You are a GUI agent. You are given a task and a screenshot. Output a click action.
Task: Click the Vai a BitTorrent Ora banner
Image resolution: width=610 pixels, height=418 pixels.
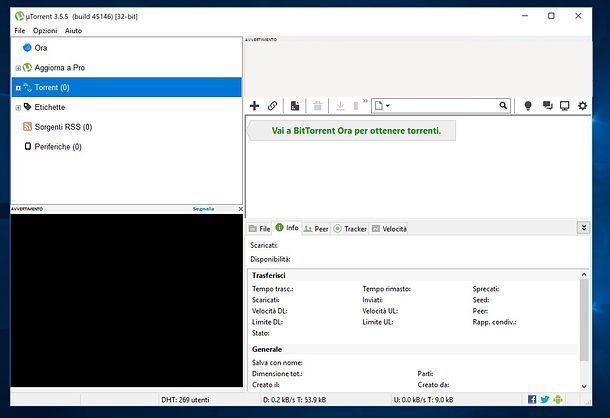point(352,130)
